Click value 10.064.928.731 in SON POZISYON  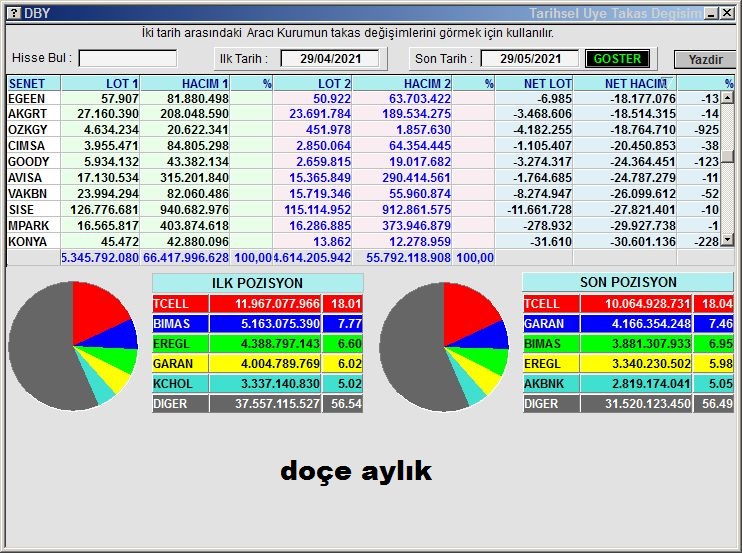[x=647, y=304]
